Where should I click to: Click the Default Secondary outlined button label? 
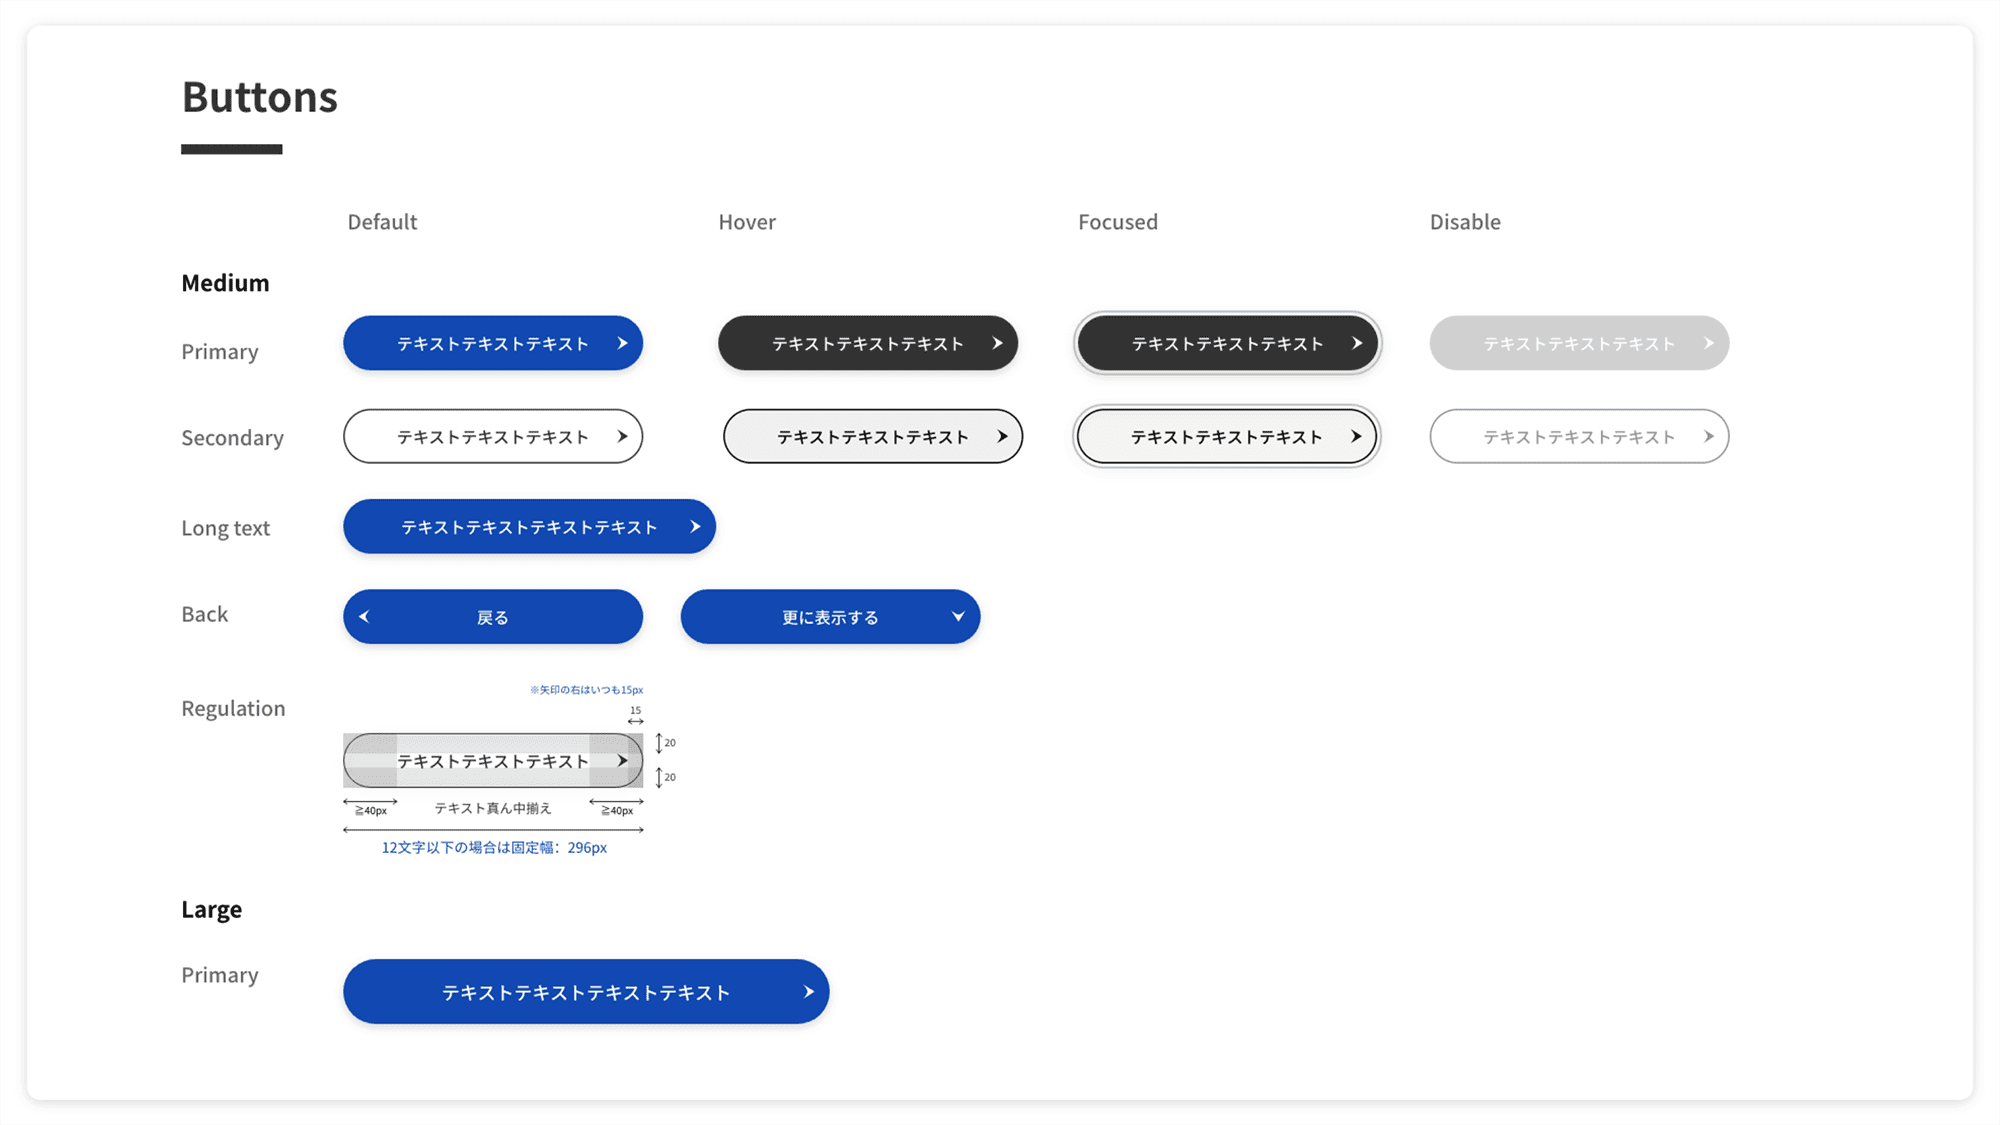[x=492, y=437]
